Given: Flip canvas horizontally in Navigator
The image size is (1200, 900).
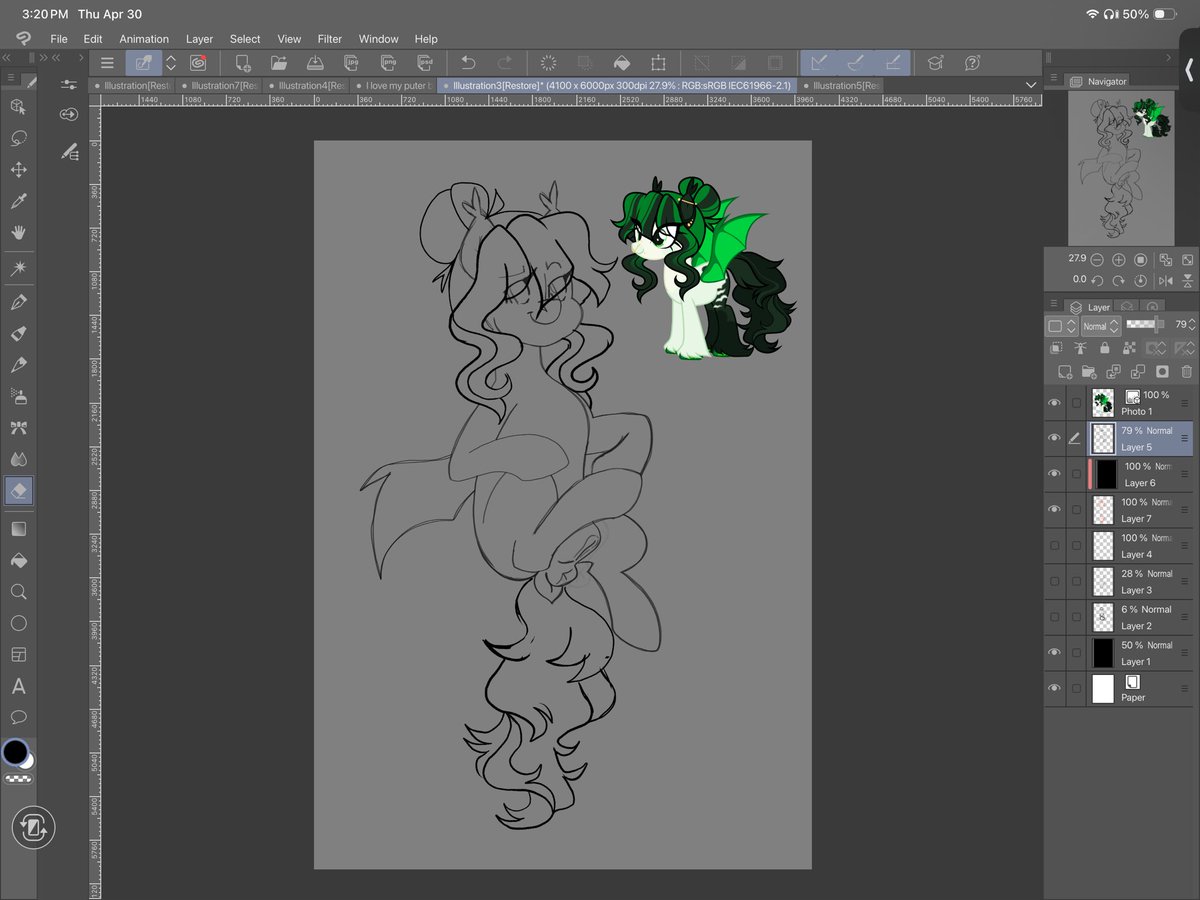Looking at the screenshot, I should coord(1165,281).
